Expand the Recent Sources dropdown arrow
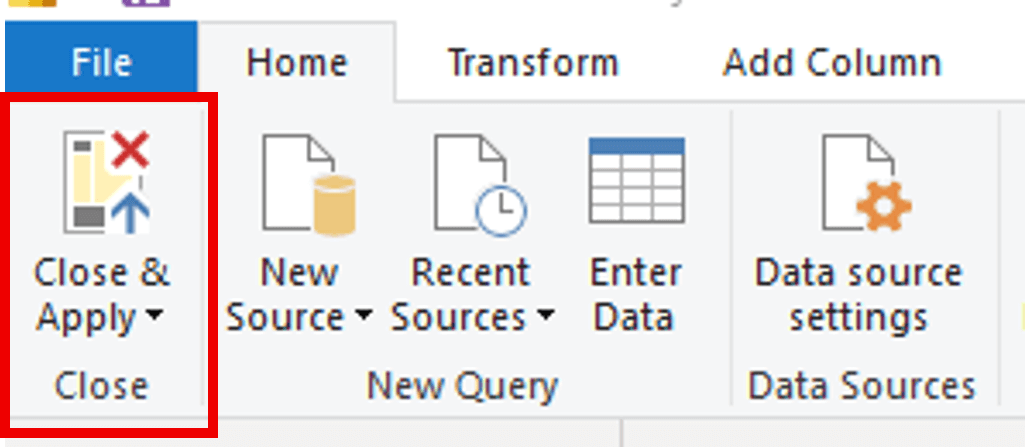 tap(545, 317)
